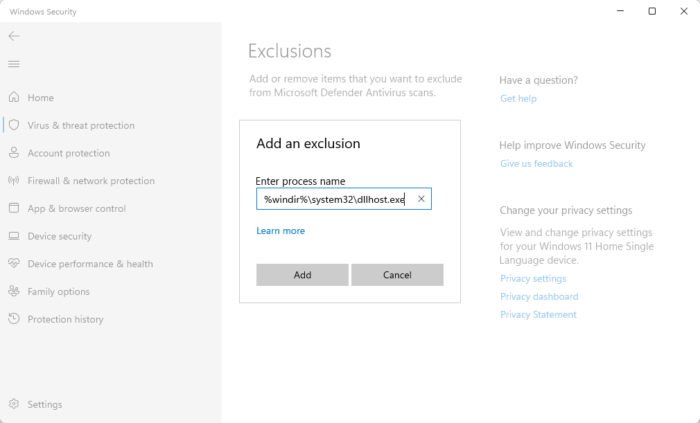Open the Give us feedback link
This screenshot has width=700, height=423.
point(536,164)
